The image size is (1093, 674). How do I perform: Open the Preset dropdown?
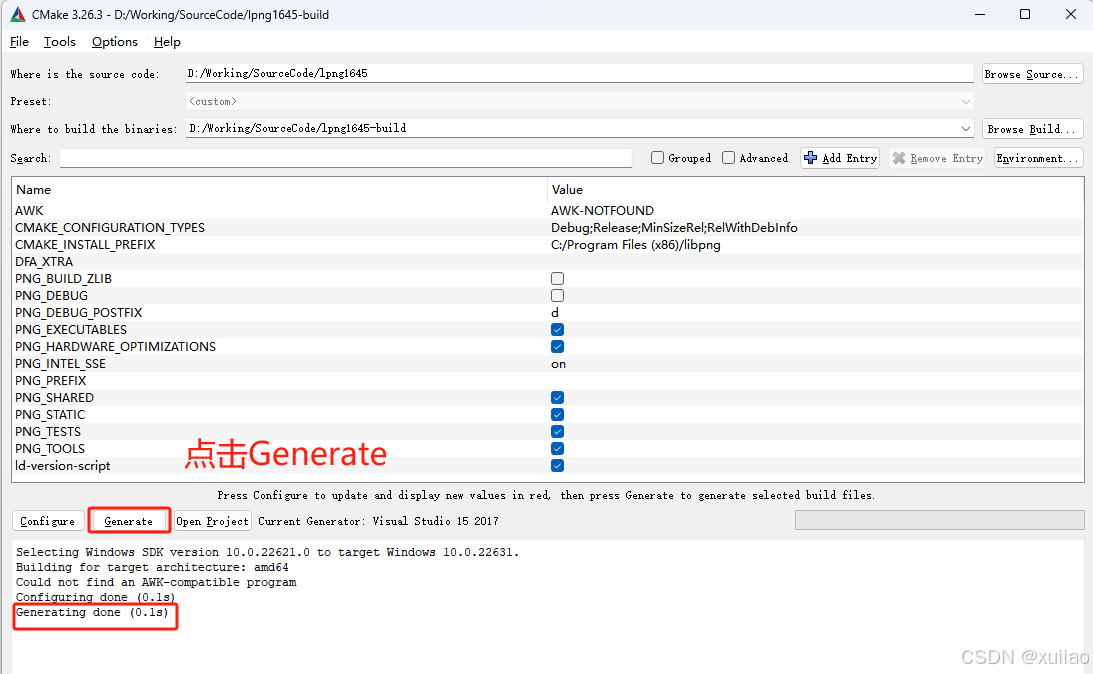(x=966, y=101)
